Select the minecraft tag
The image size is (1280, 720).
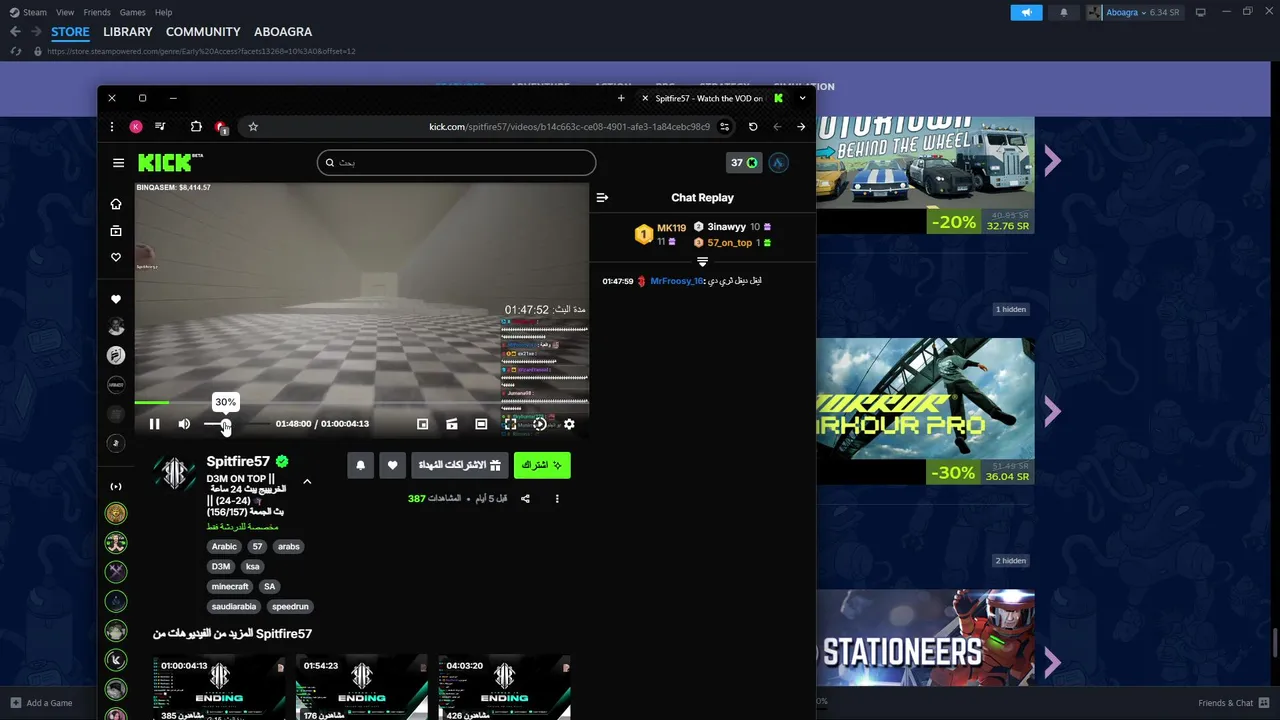[230, 587]
